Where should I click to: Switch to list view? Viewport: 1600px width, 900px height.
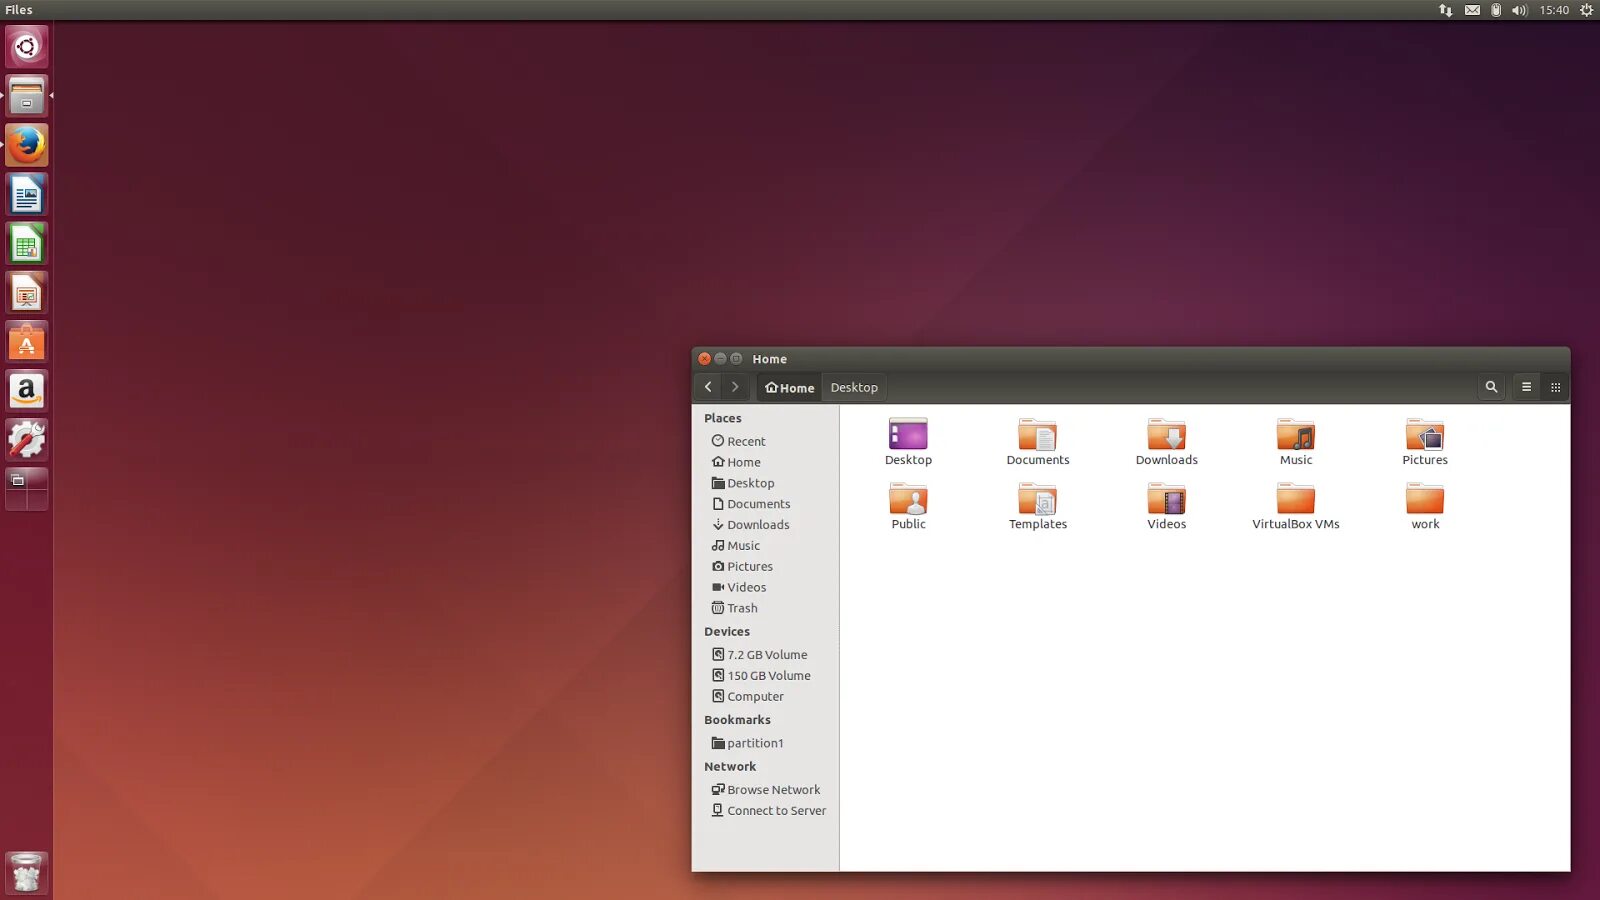(1526, 387)
